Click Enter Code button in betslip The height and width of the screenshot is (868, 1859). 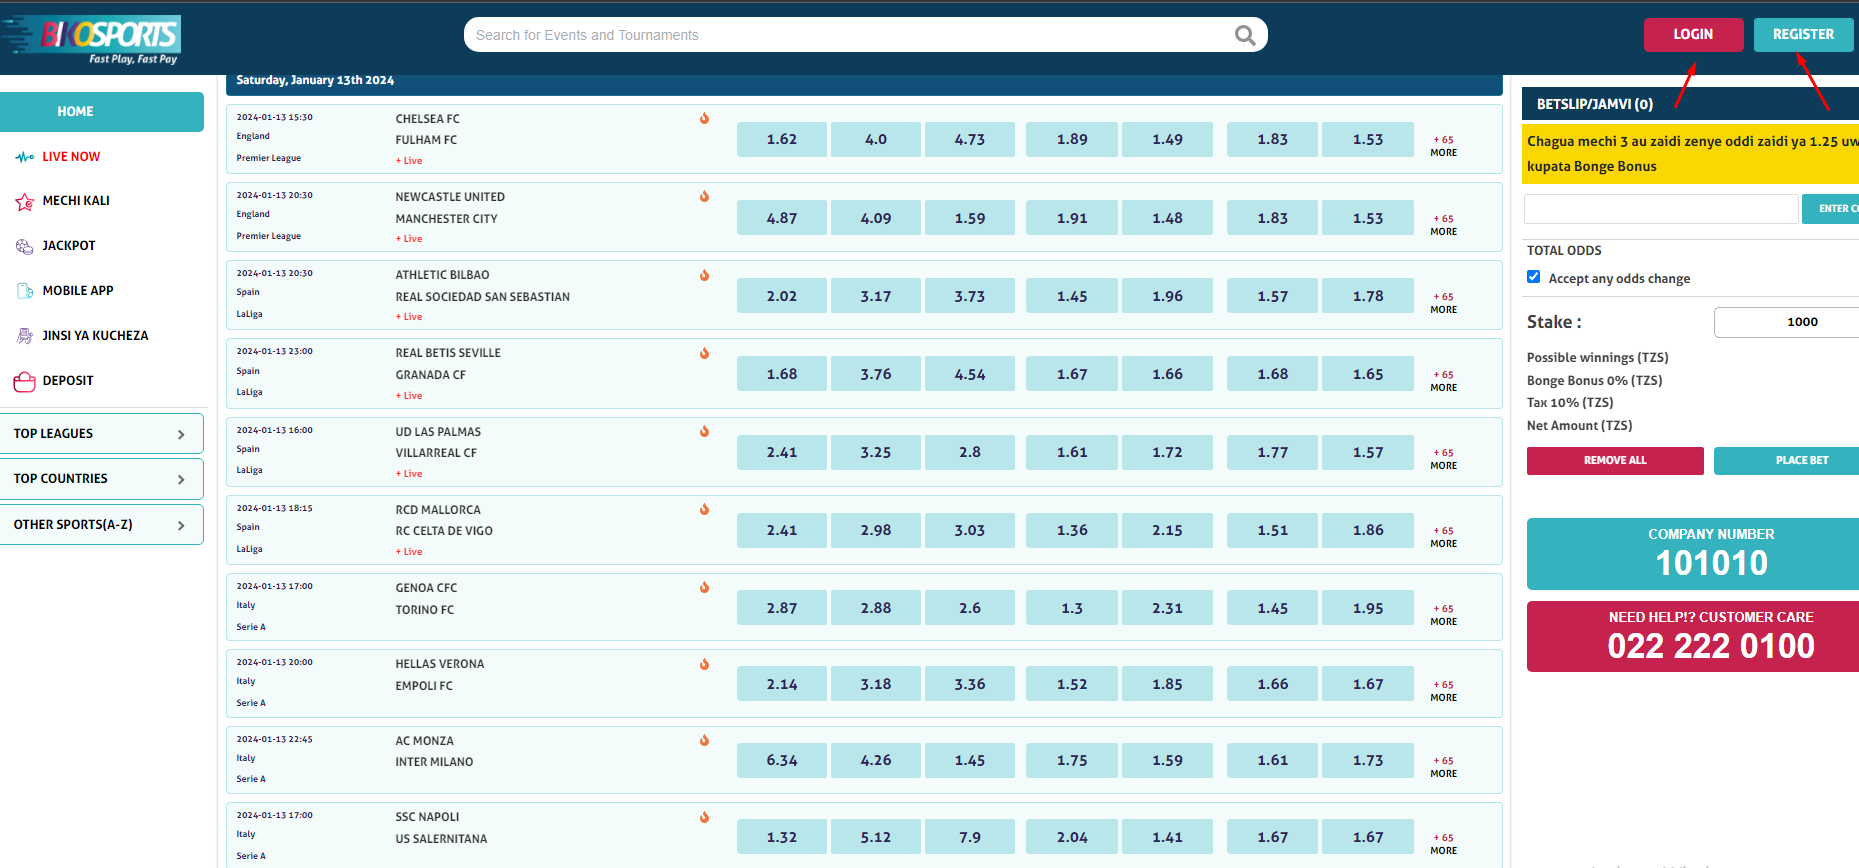click(1831, 209)
